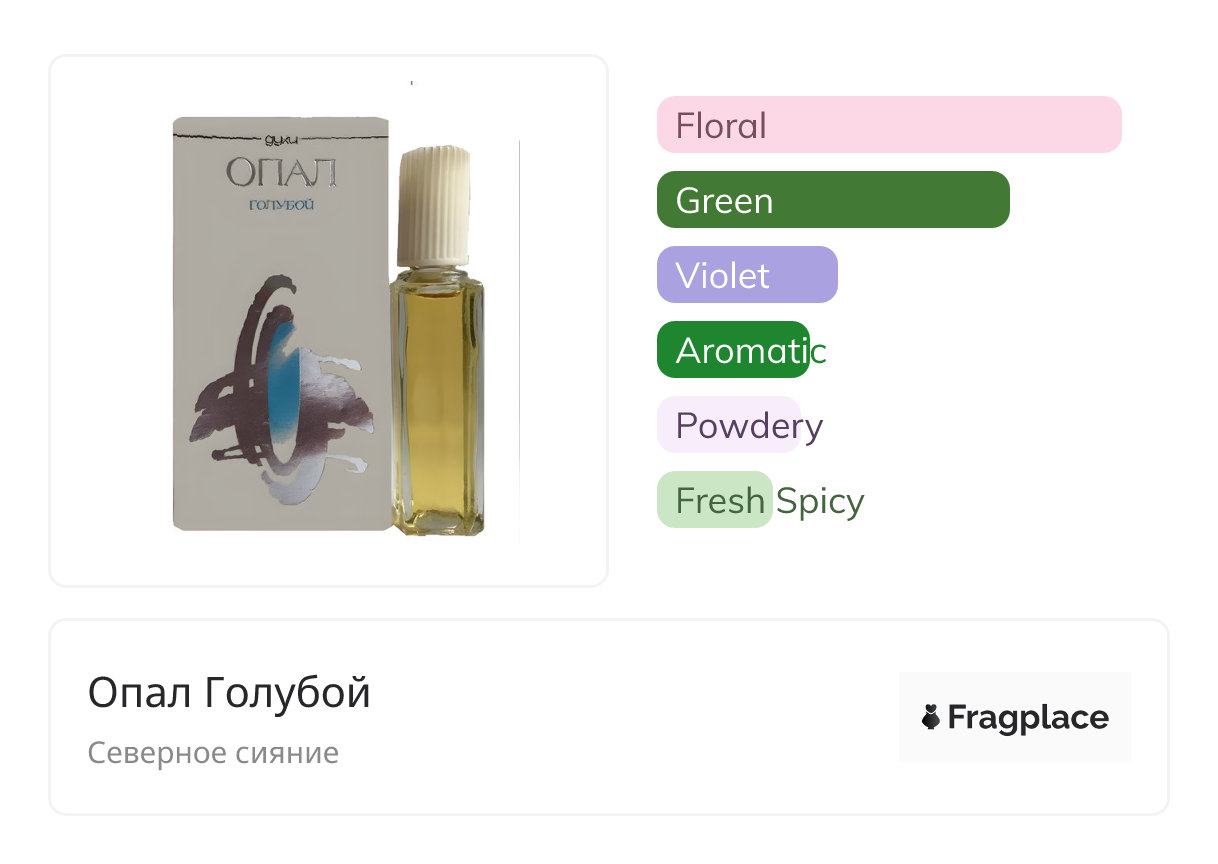Select the Green accord bar
This screenshot has width=1218, height=864.
[833, 200]
